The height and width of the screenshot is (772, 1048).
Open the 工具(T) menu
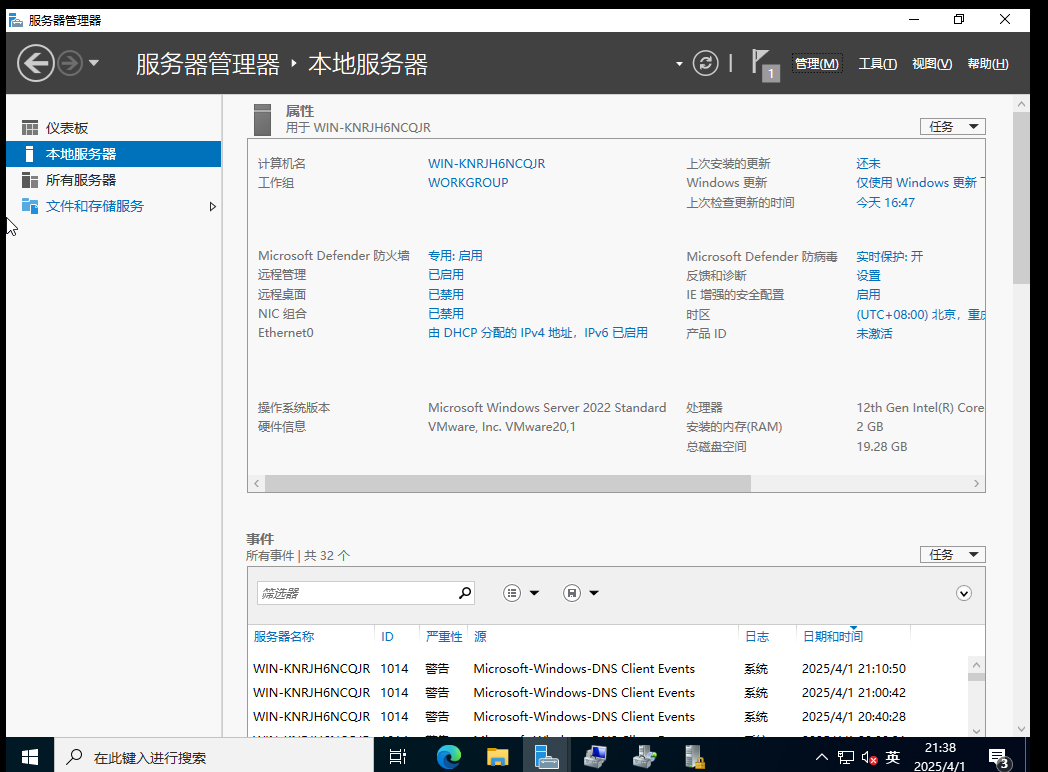coord(878,63)
